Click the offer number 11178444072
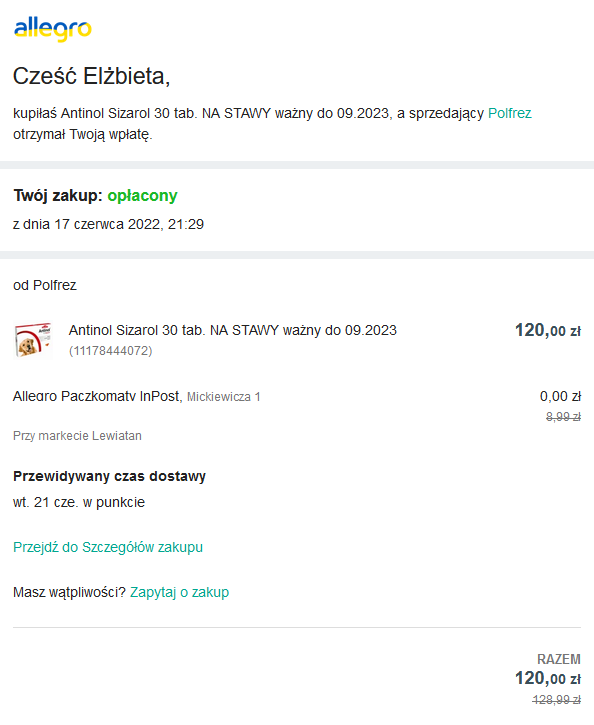 (110, 351)
